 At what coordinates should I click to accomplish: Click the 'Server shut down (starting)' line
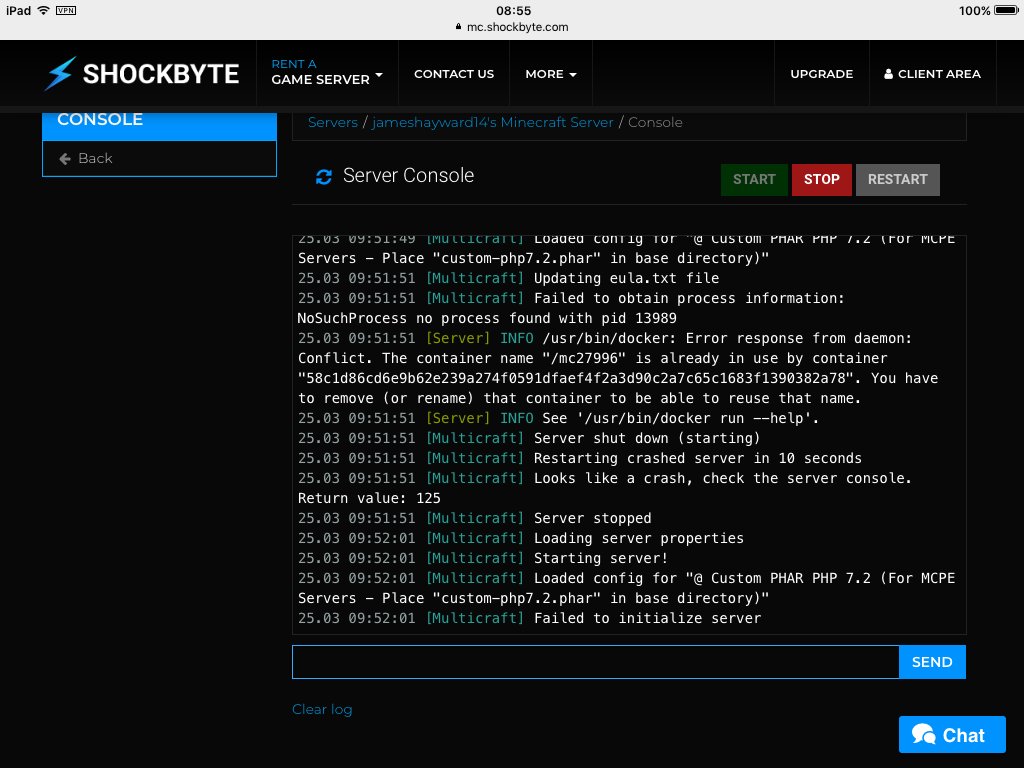[x=528, y=438]
